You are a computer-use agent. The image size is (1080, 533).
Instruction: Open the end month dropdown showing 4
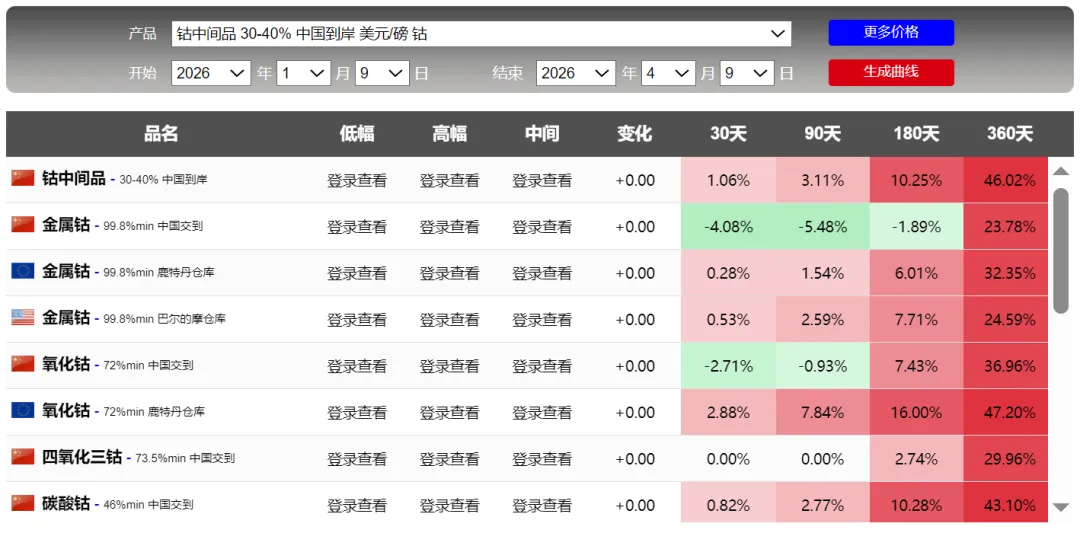pos(668,73)
